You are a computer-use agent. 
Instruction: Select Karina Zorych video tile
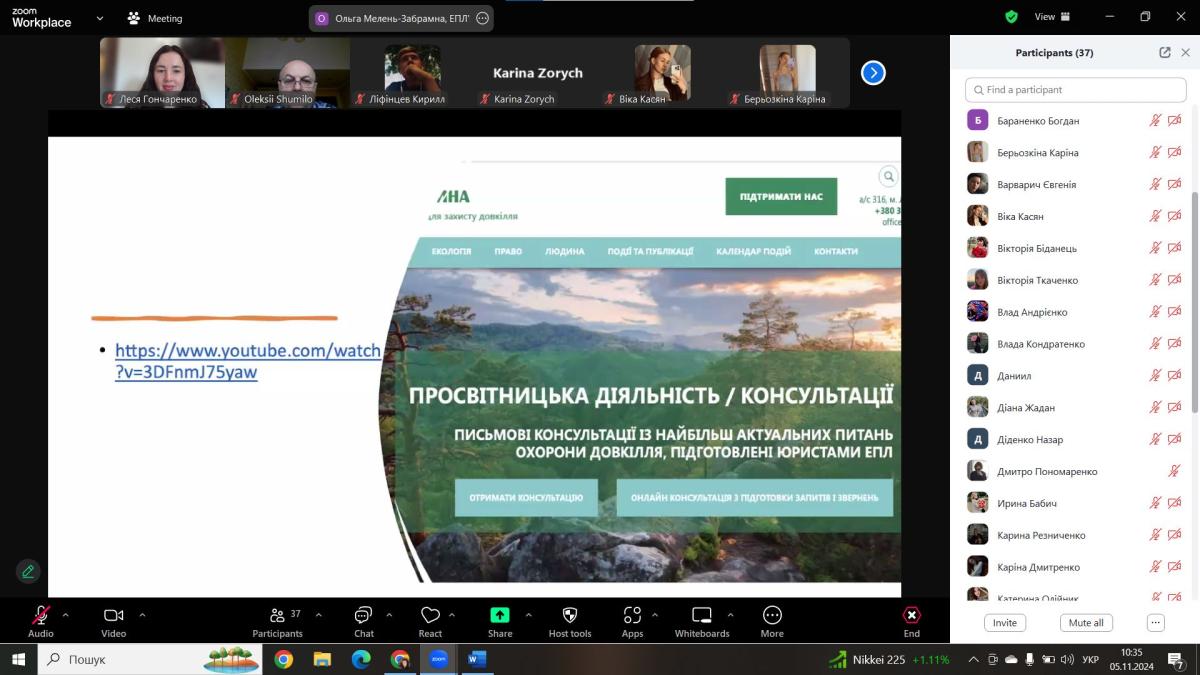(537, 73)
